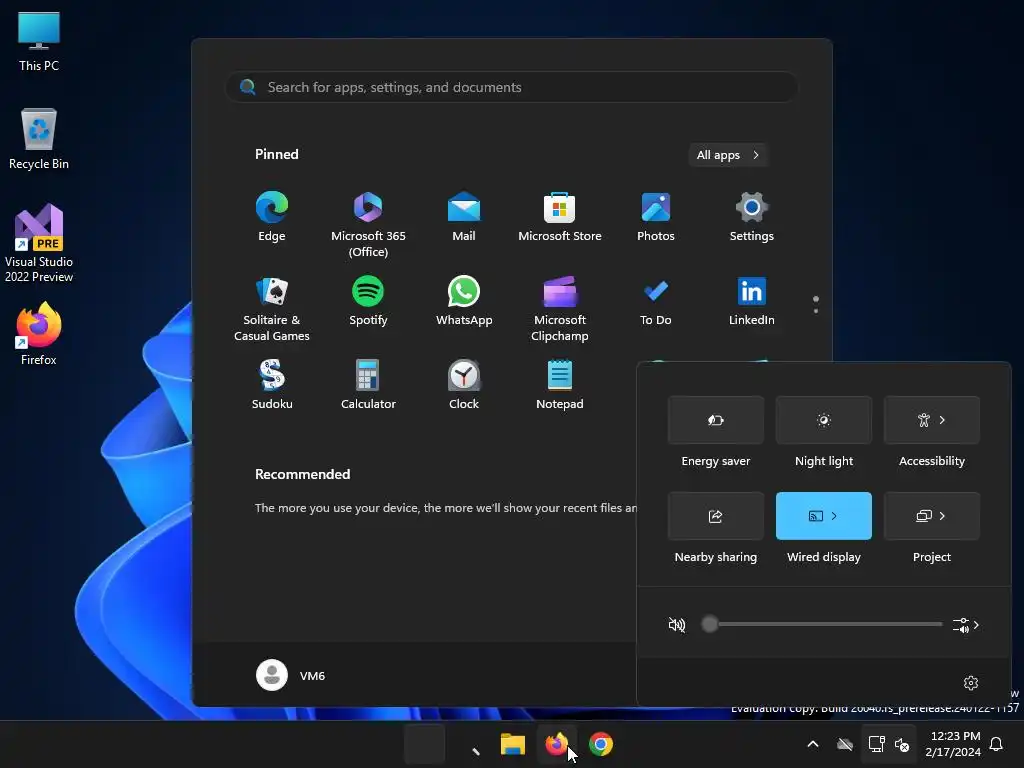
Task: Click OneDrive cloud icon in tray
Action: (845, 744)
